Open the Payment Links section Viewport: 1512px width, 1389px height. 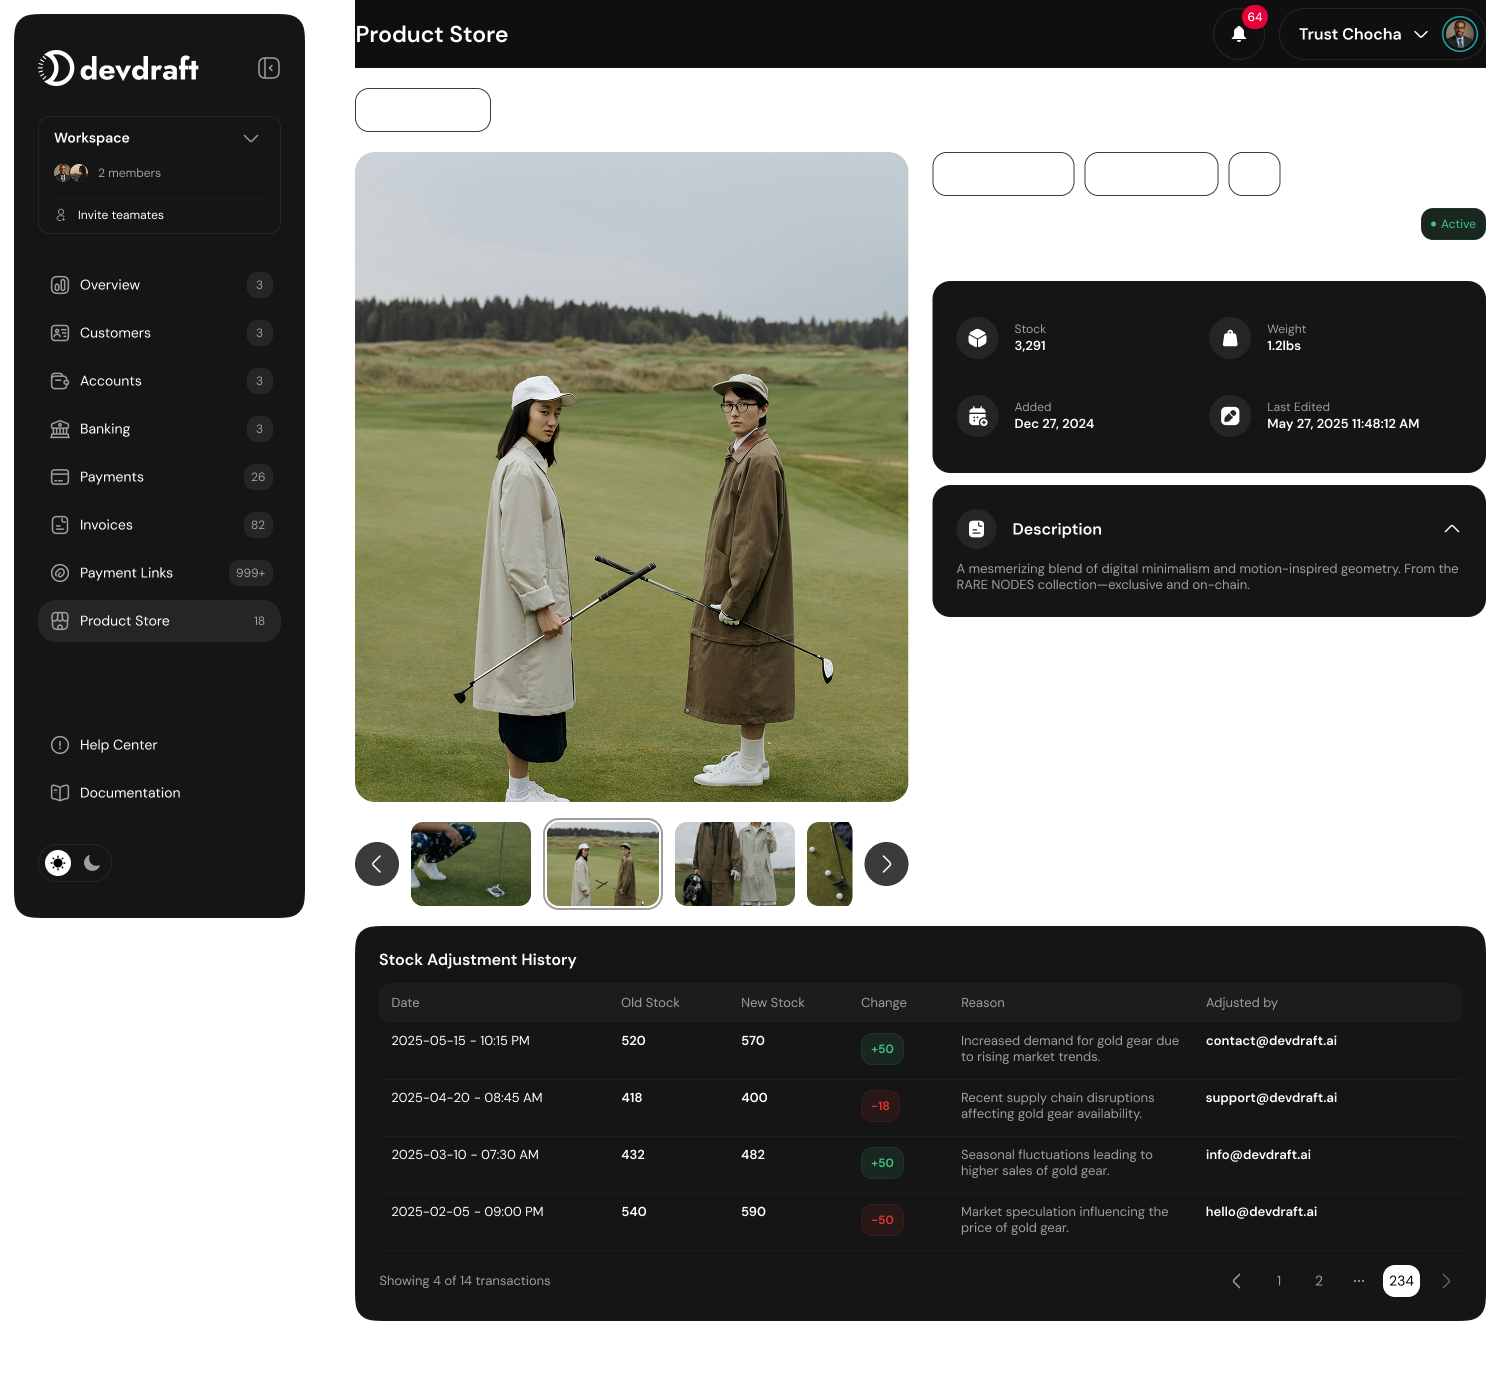pos(126,573)
